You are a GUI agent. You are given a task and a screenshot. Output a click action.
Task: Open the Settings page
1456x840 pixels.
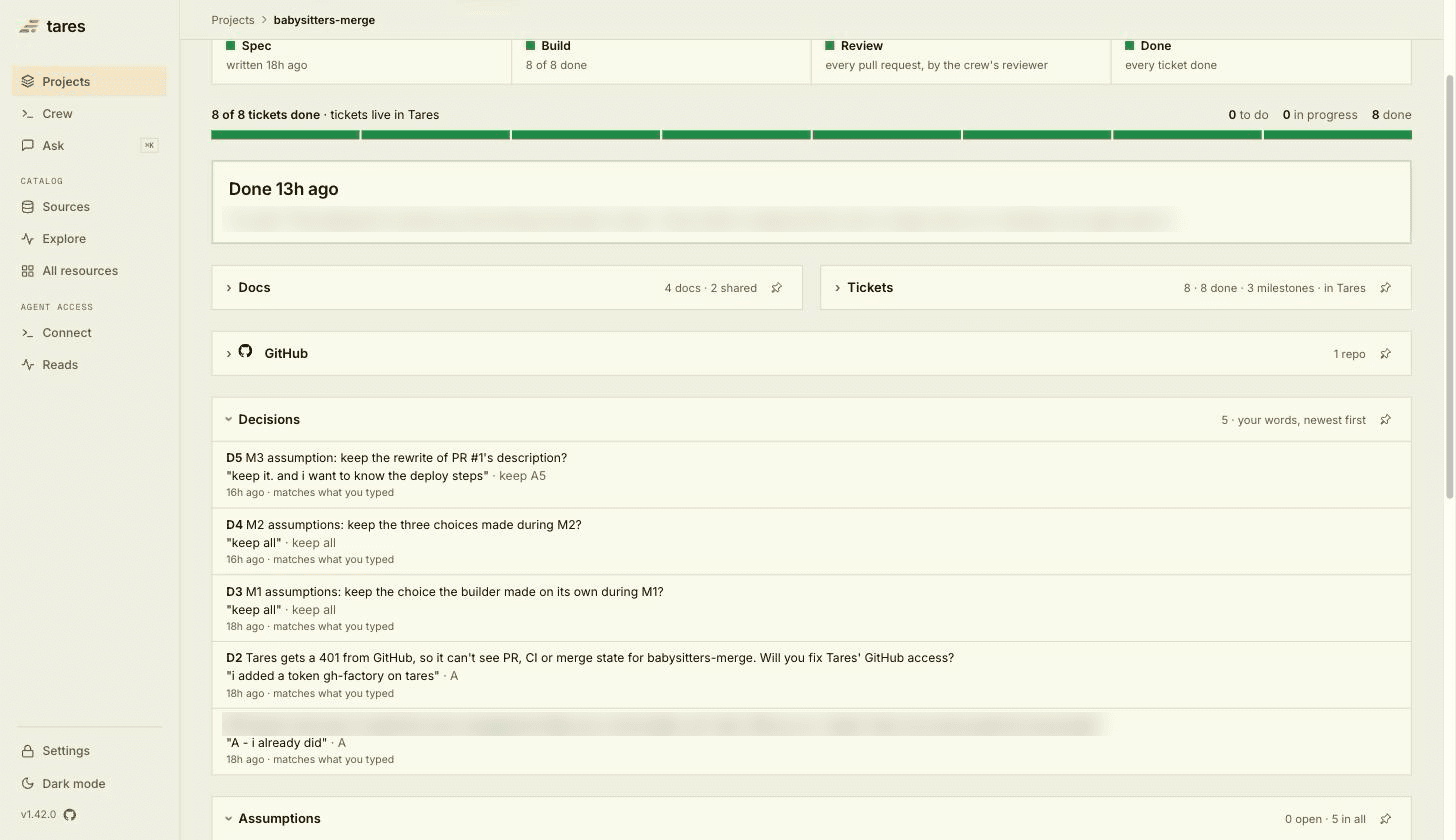[89, 751]
